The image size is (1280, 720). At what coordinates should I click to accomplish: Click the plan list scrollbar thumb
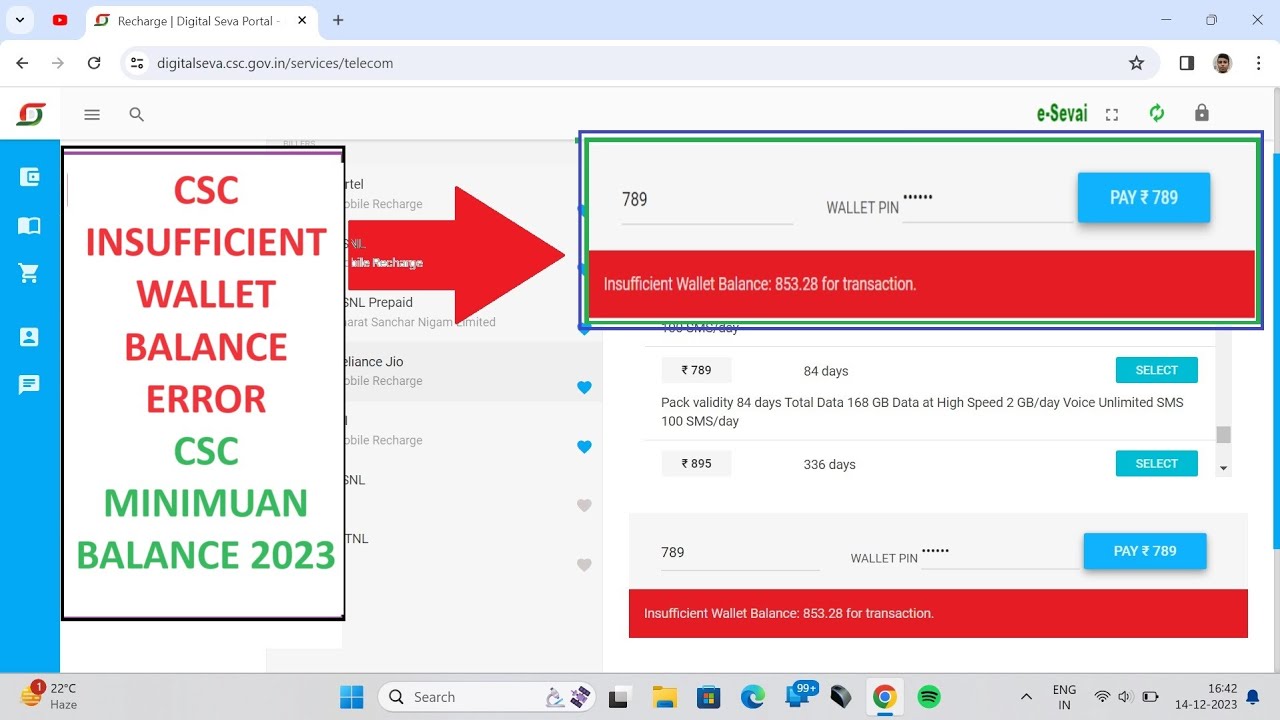[1223, 434]
